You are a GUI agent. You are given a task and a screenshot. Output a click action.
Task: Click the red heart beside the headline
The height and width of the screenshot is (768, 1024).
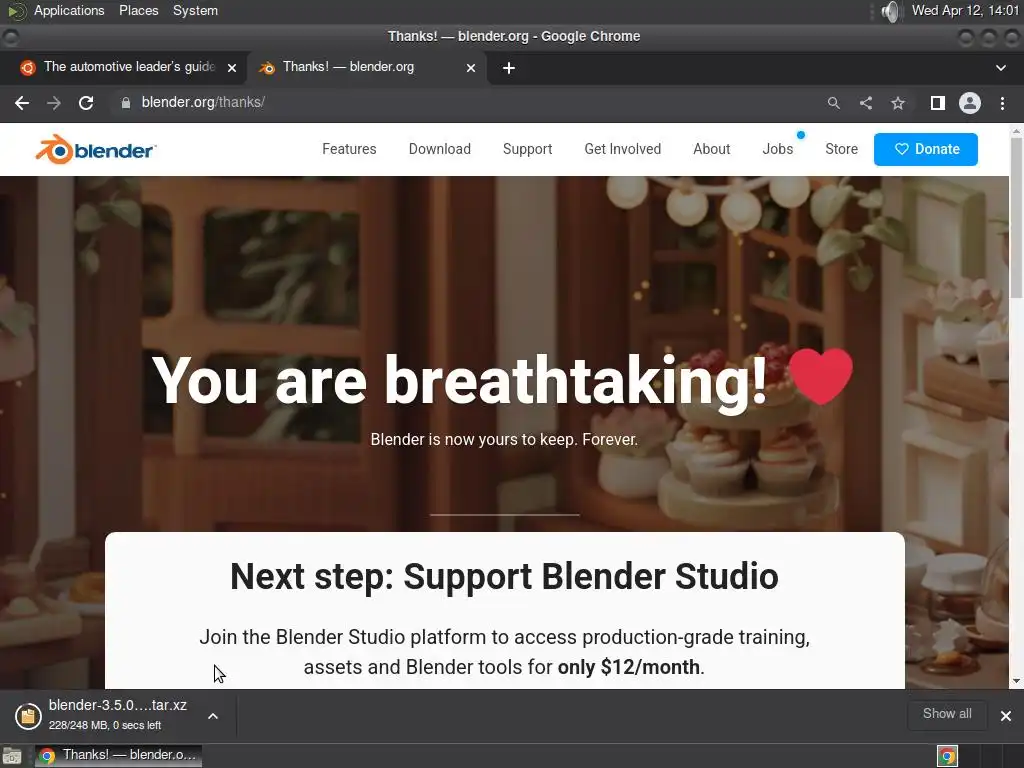[820, 376]
